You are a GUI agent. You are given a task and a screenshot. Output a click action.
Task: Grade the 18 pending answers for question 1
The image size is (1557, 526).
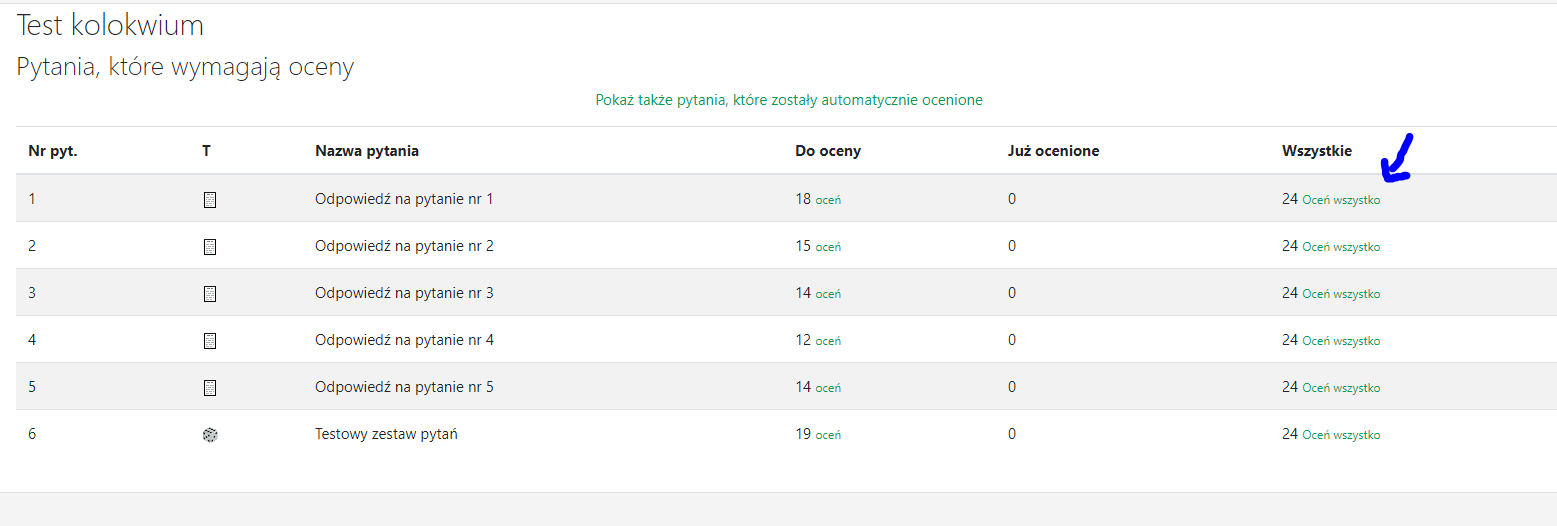point(828,200)
